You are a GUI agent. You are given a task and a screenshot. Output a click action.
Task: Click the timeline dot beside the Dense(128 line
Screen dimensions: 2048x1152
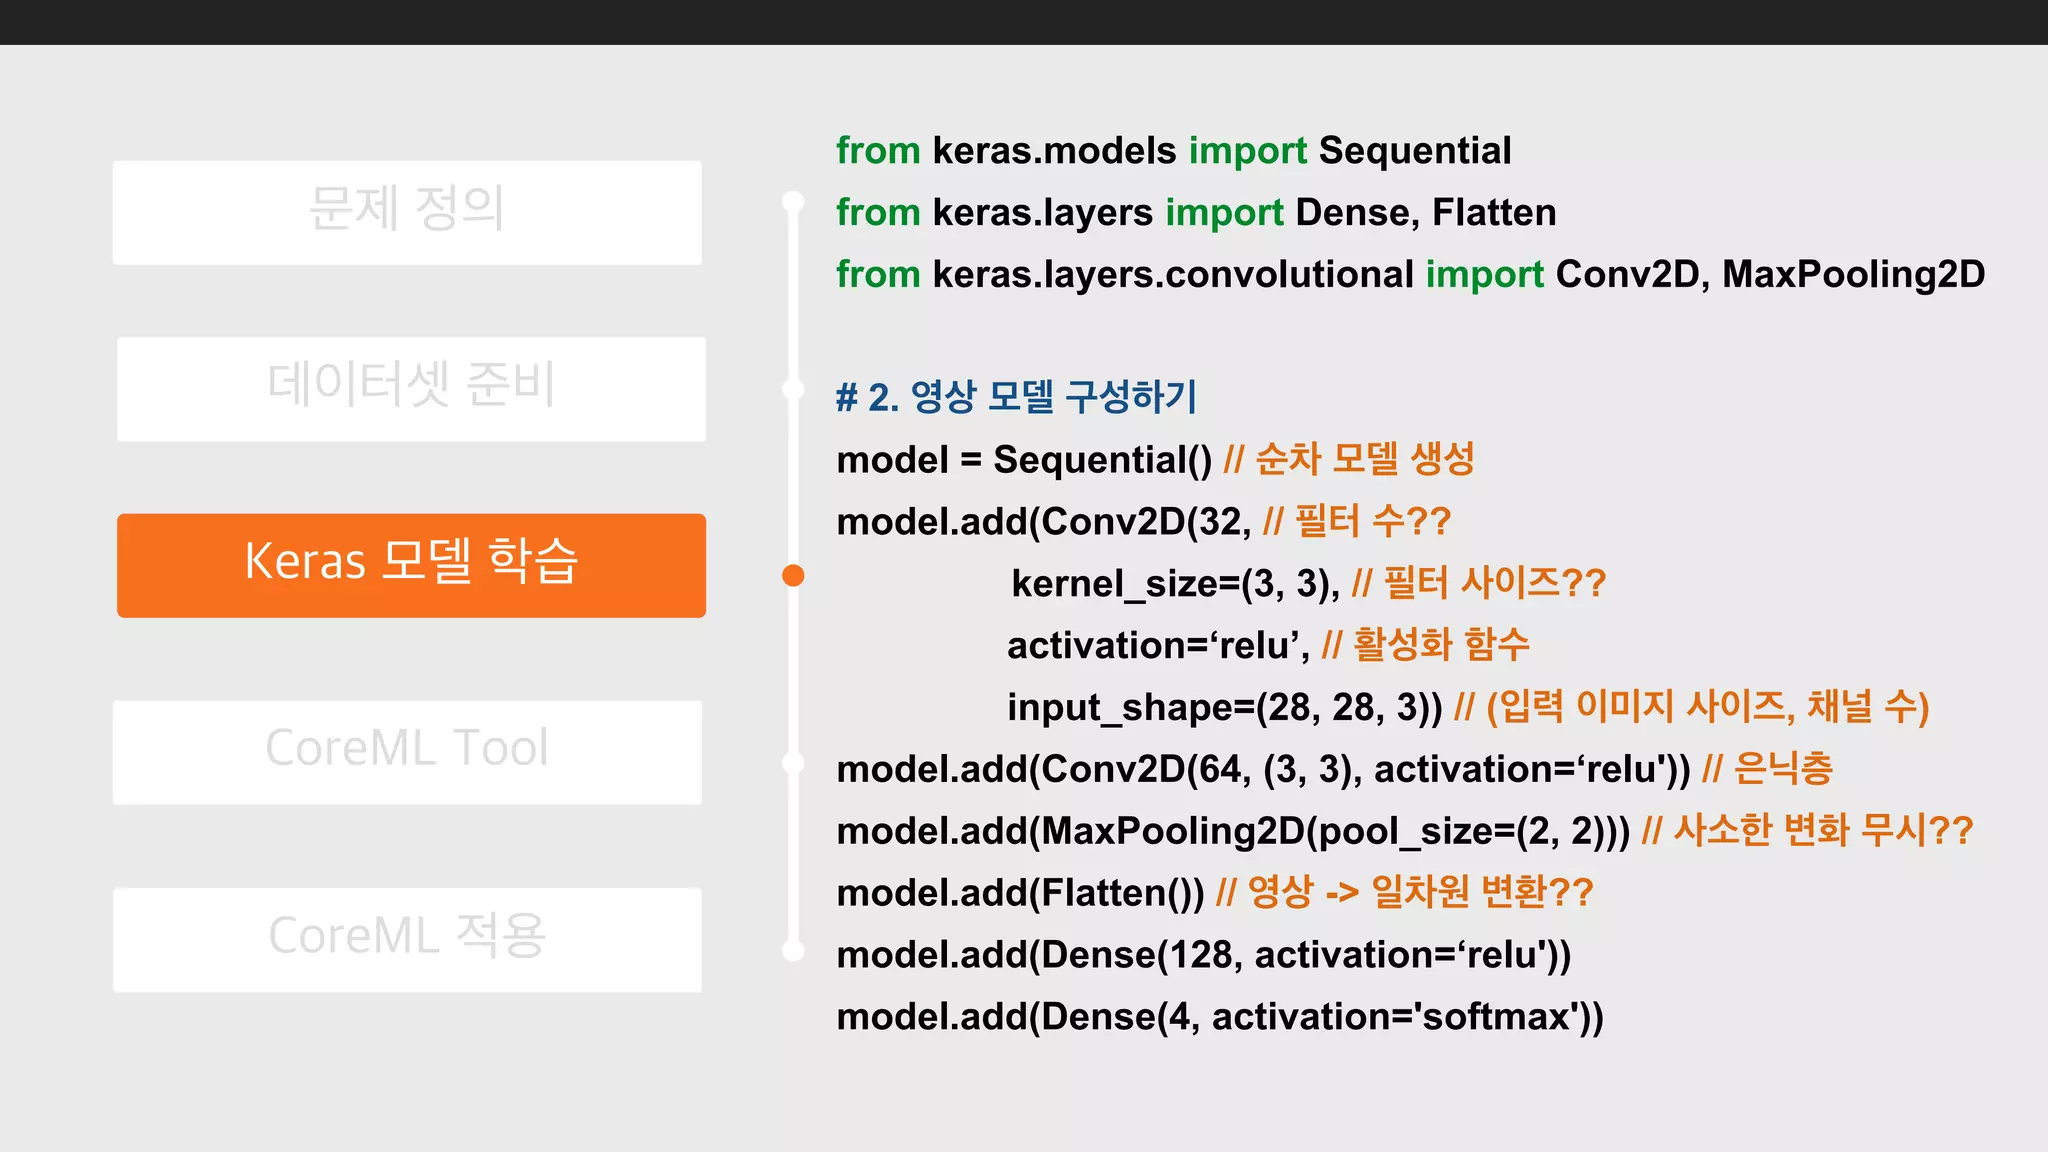793,951
